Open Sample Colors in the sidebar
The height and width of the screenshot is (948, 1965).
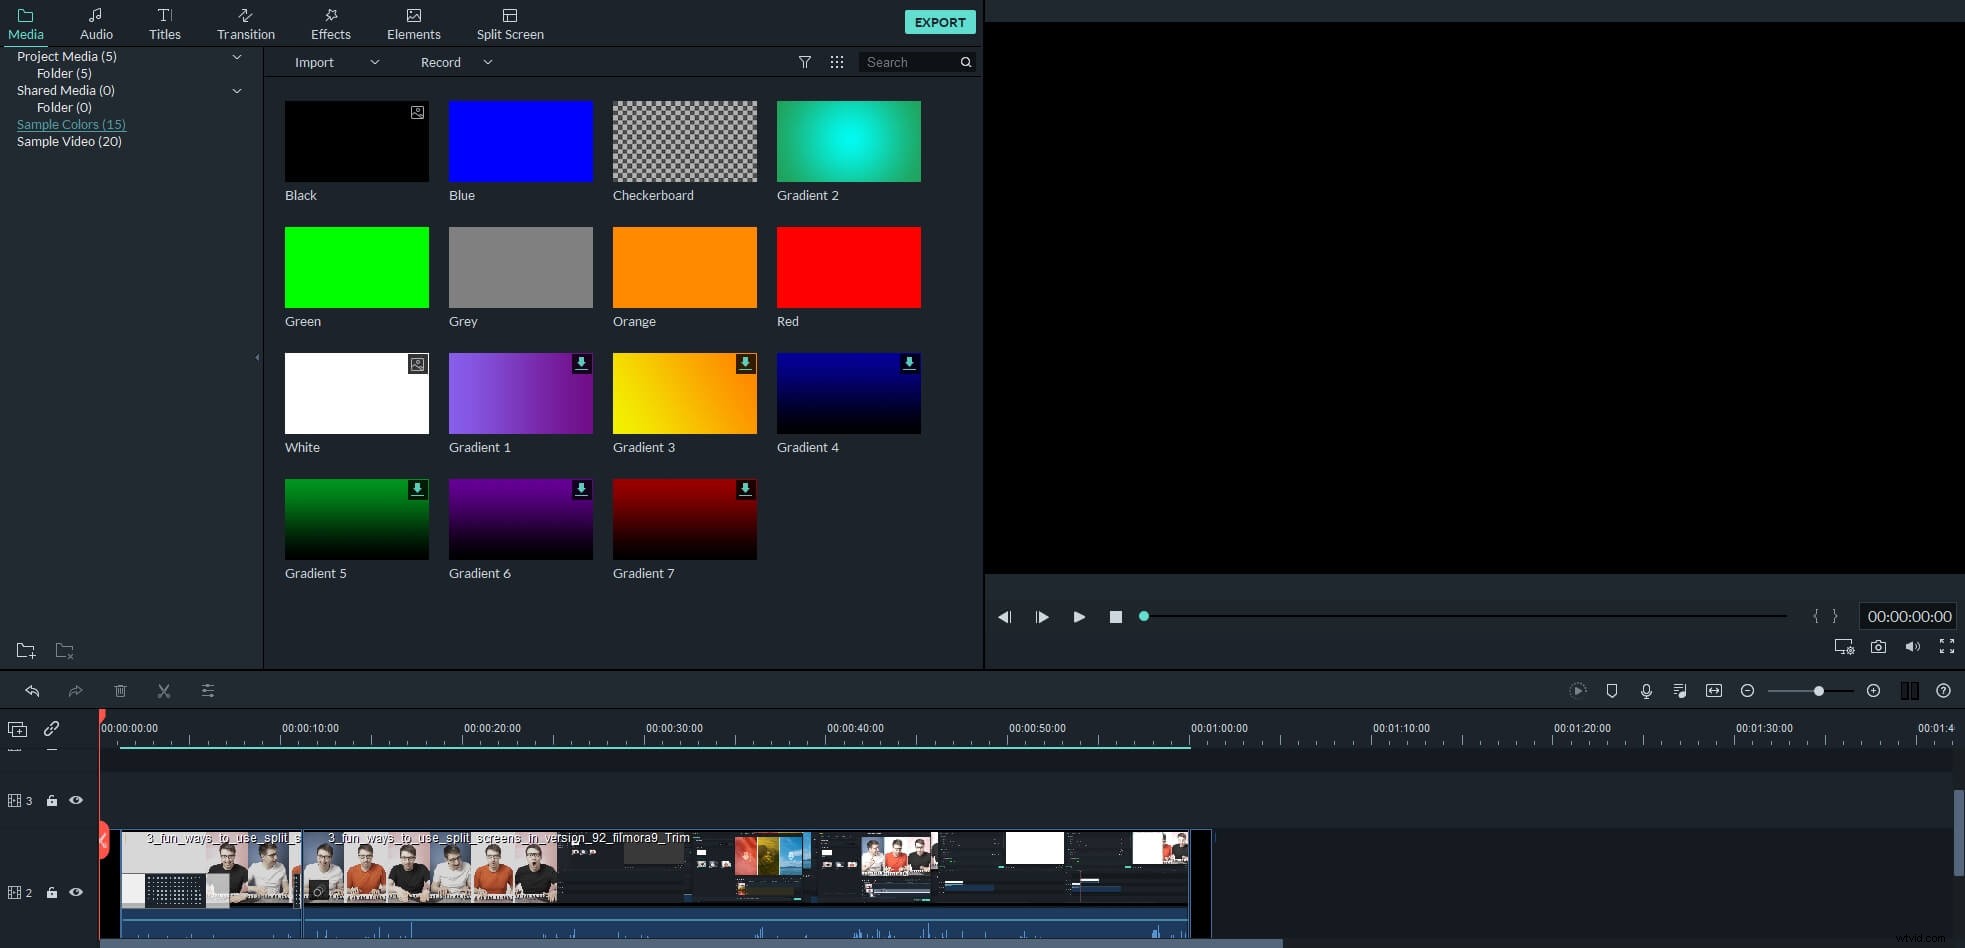70,124
